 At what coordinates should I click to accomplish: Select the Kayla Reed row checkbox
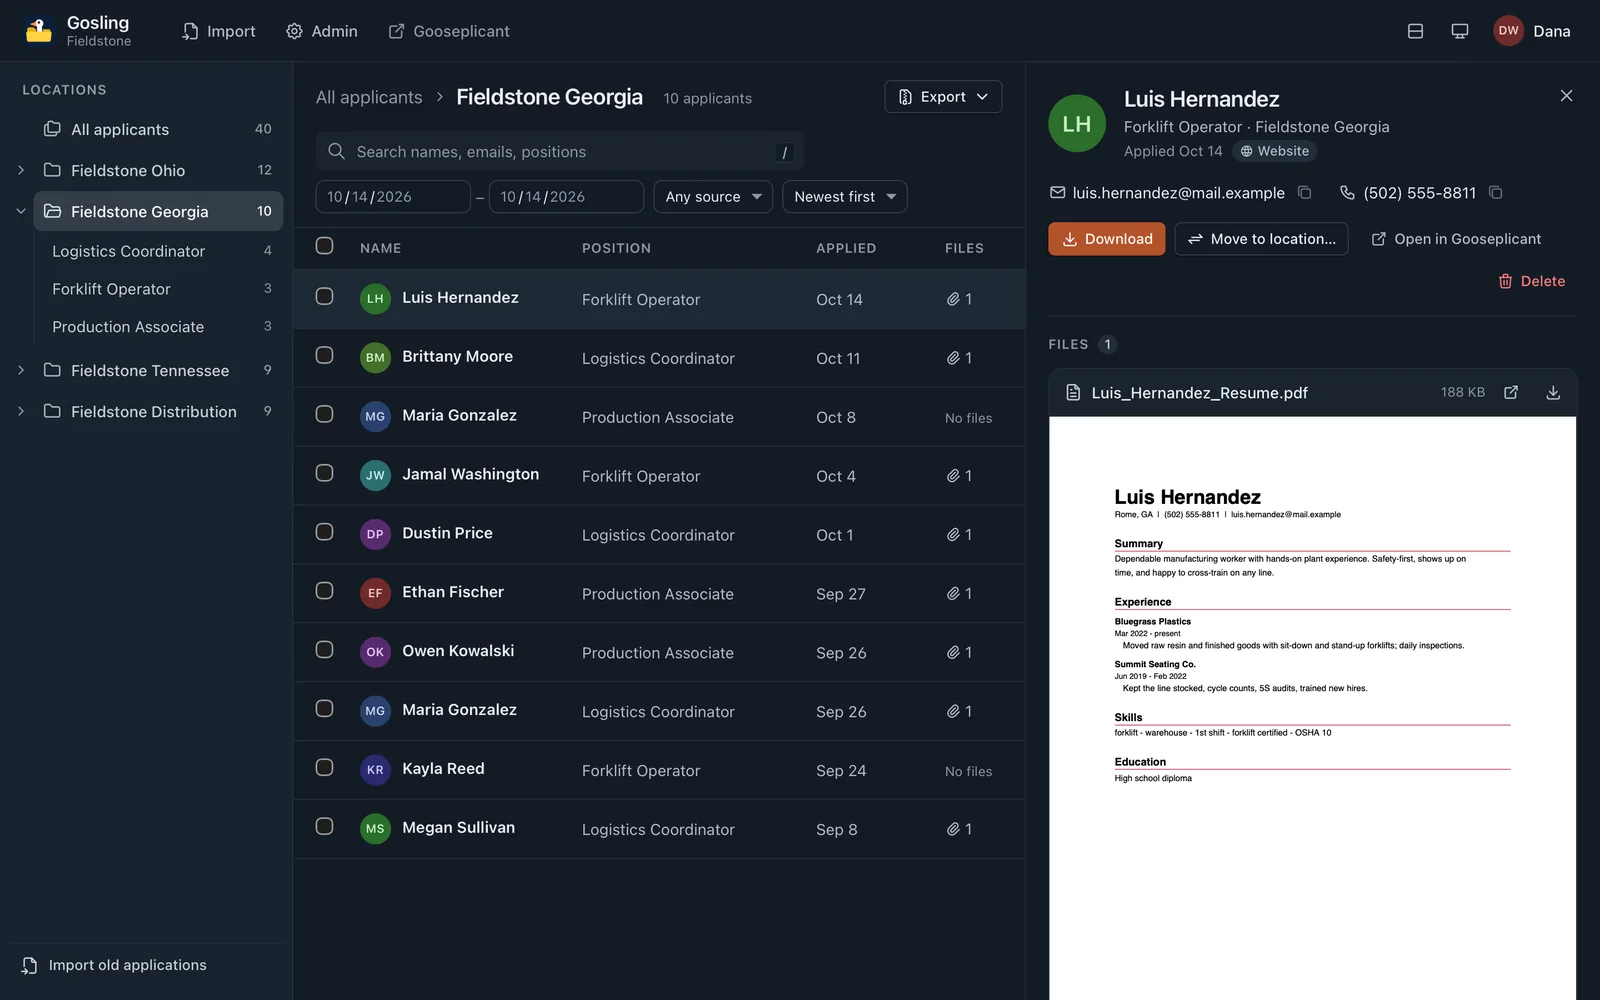(x=324, y=768)
